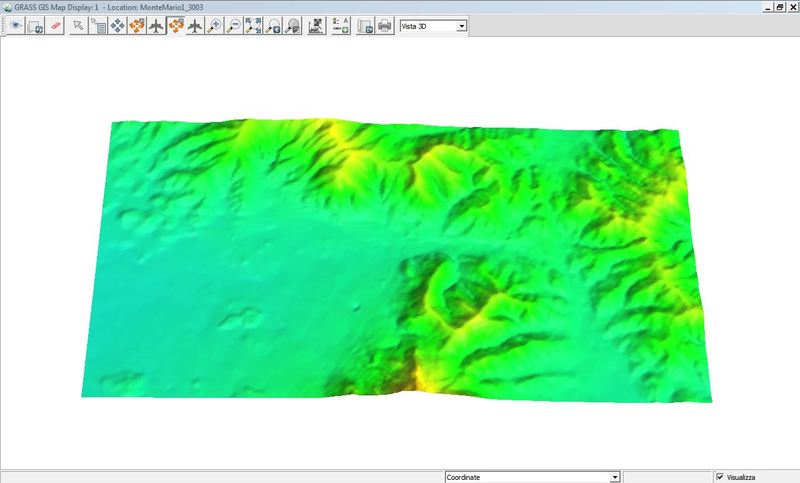Click the Display map eye icon

pyautogui.click(x=16, y=26)
